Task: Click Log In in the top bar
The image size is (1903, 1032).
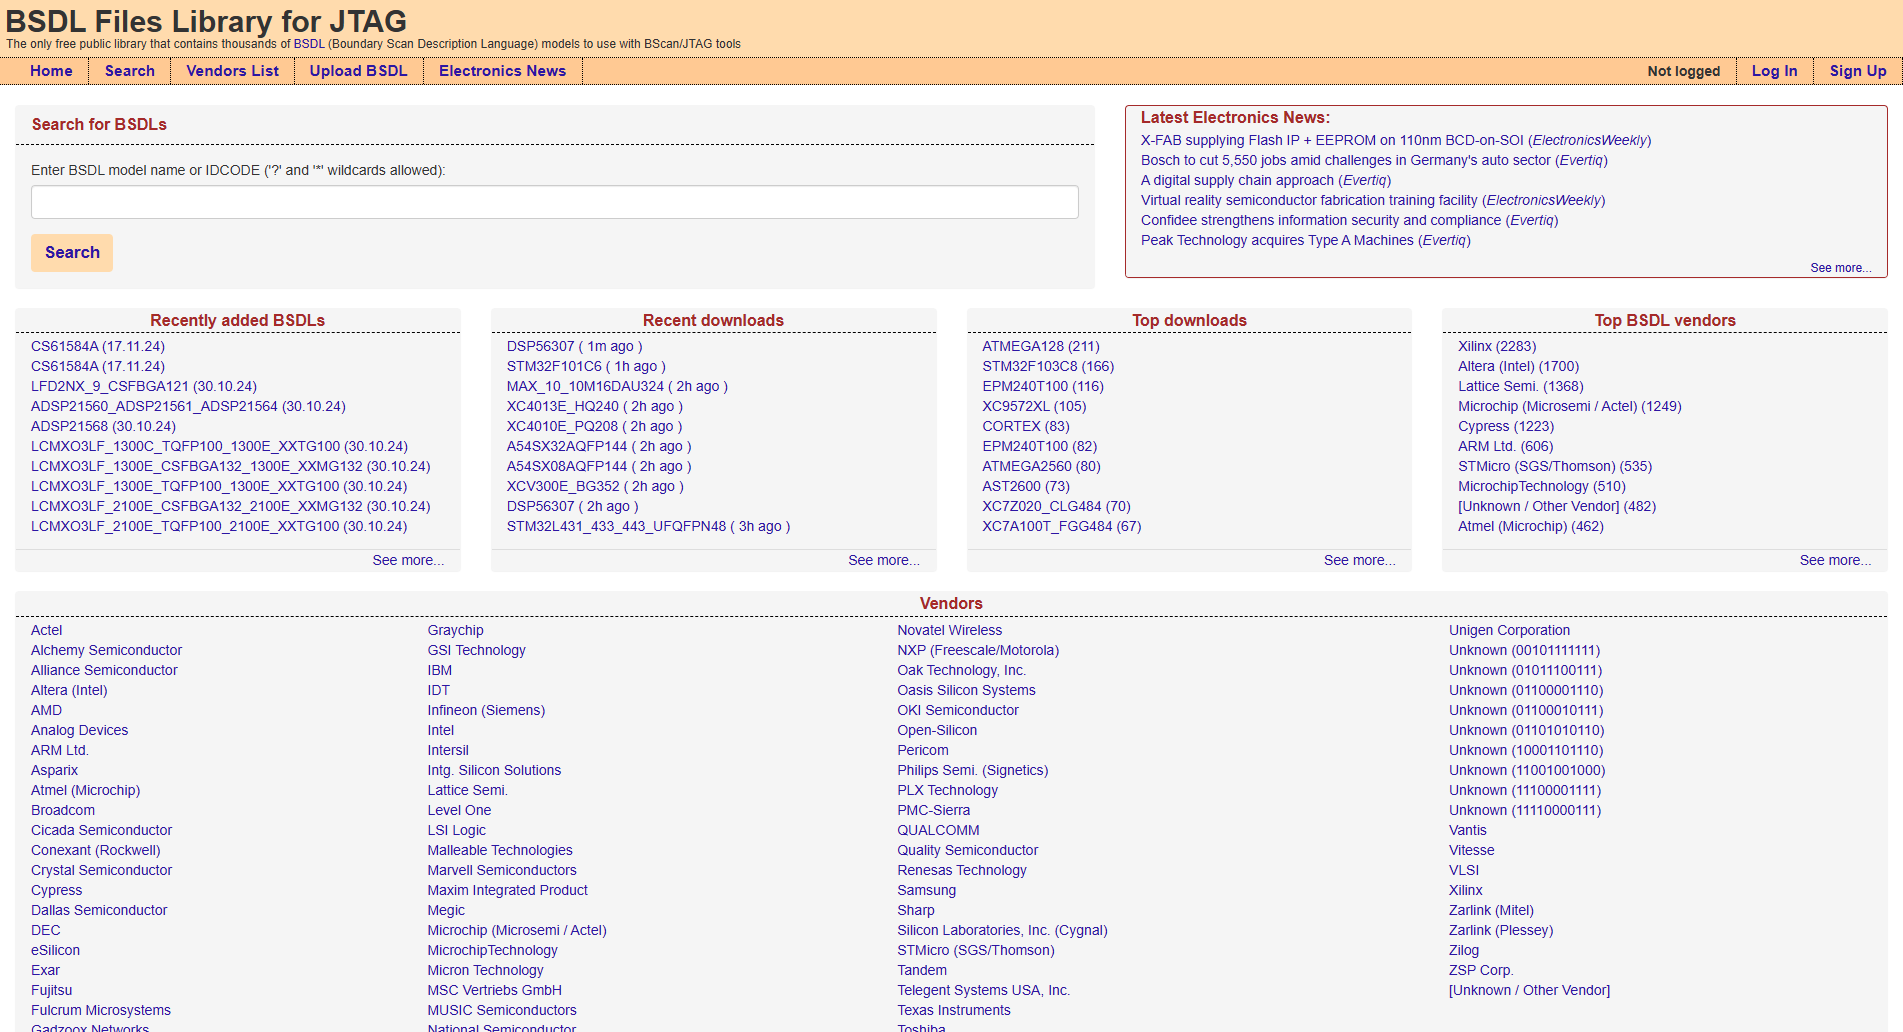Action: 1774,71
